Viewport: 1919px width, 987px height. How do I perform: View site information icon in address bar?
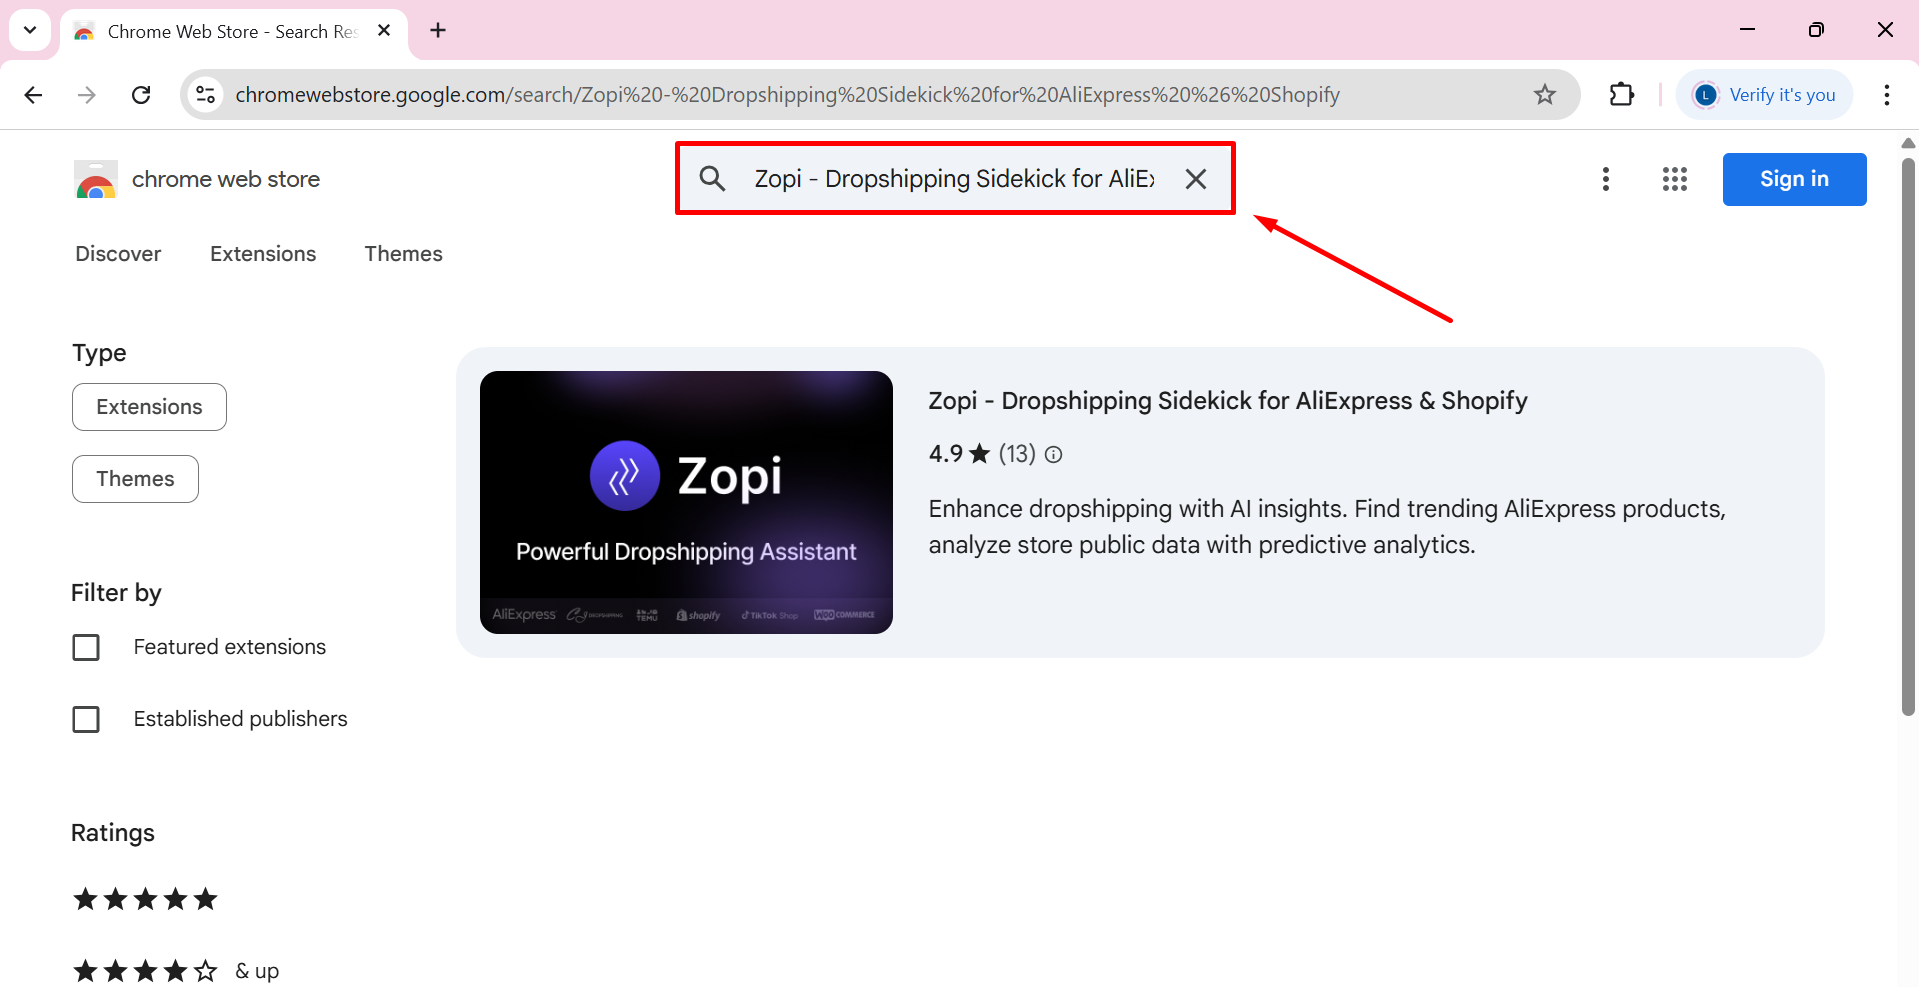tap(205, 95)
